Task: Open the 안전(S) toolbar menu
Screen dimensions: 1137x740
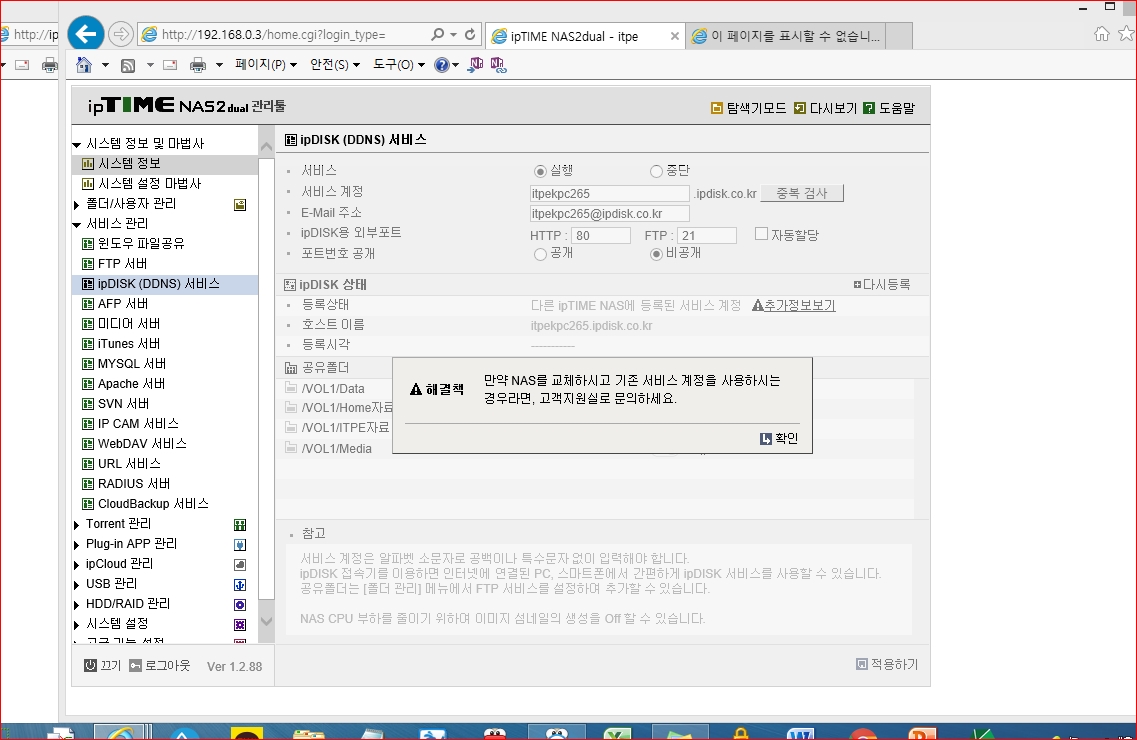Action: point(335,65)
